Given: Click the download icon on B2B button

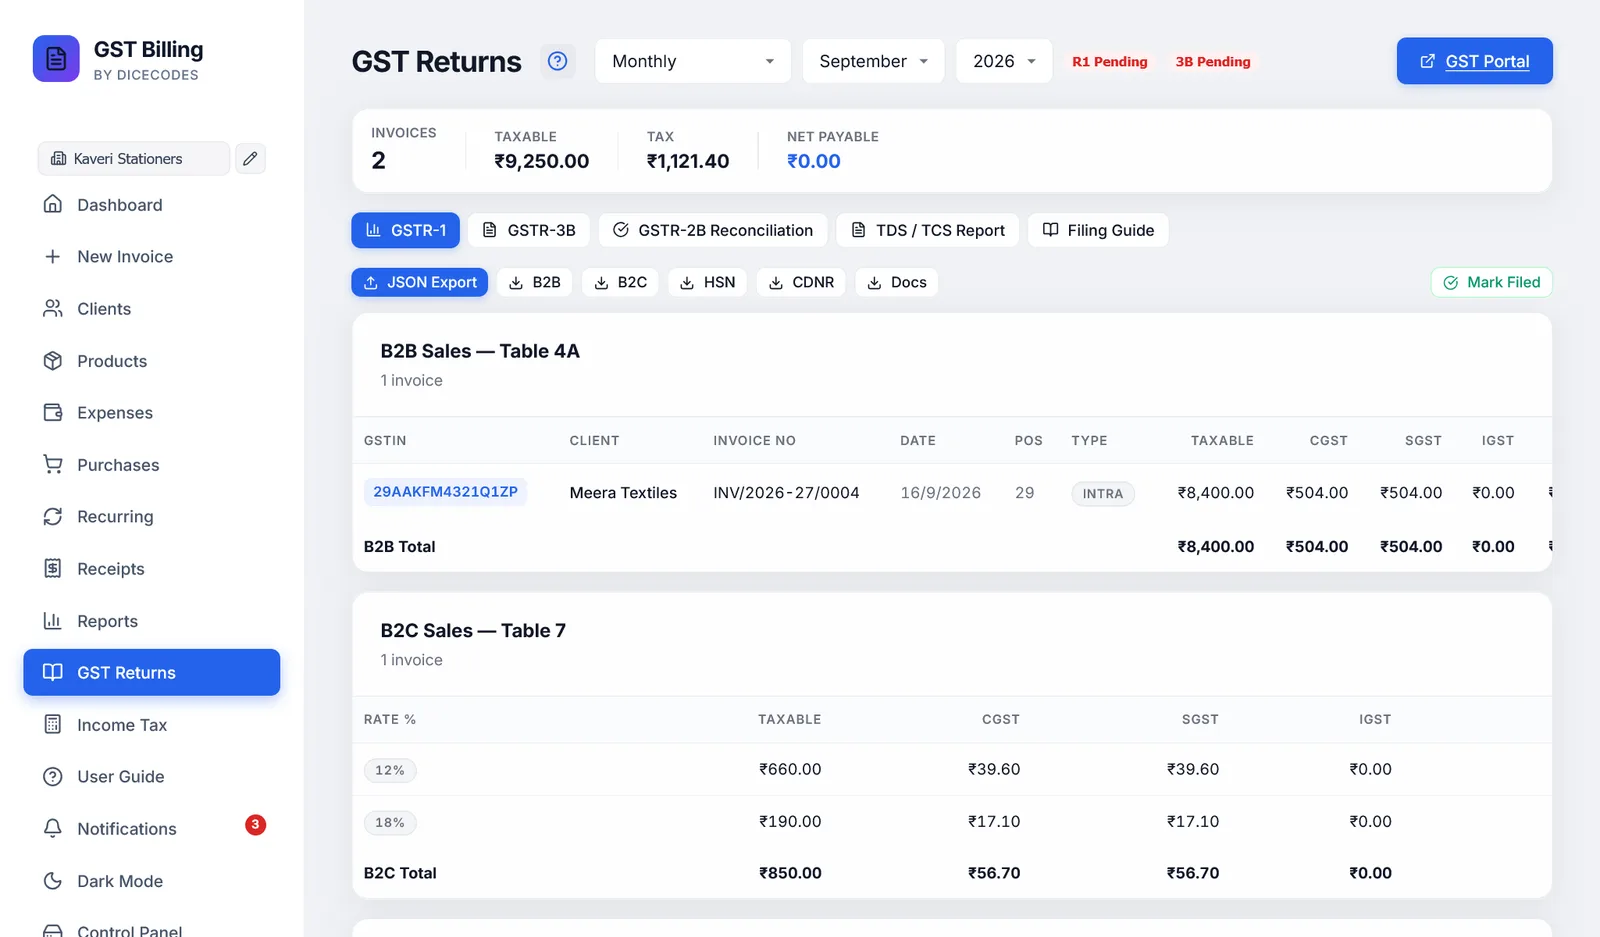Looking at the screenshot, I should [516, 283].
